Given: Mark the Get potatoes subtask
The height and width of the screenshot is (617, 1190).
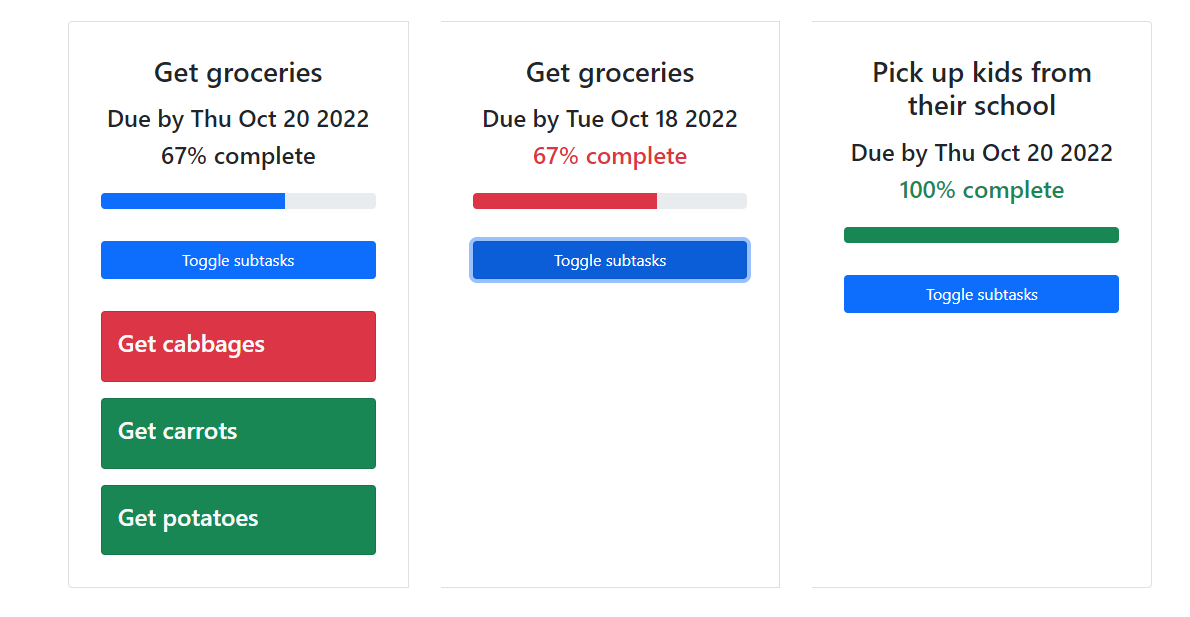Looking at the screenshot, I should pos(238,519).
